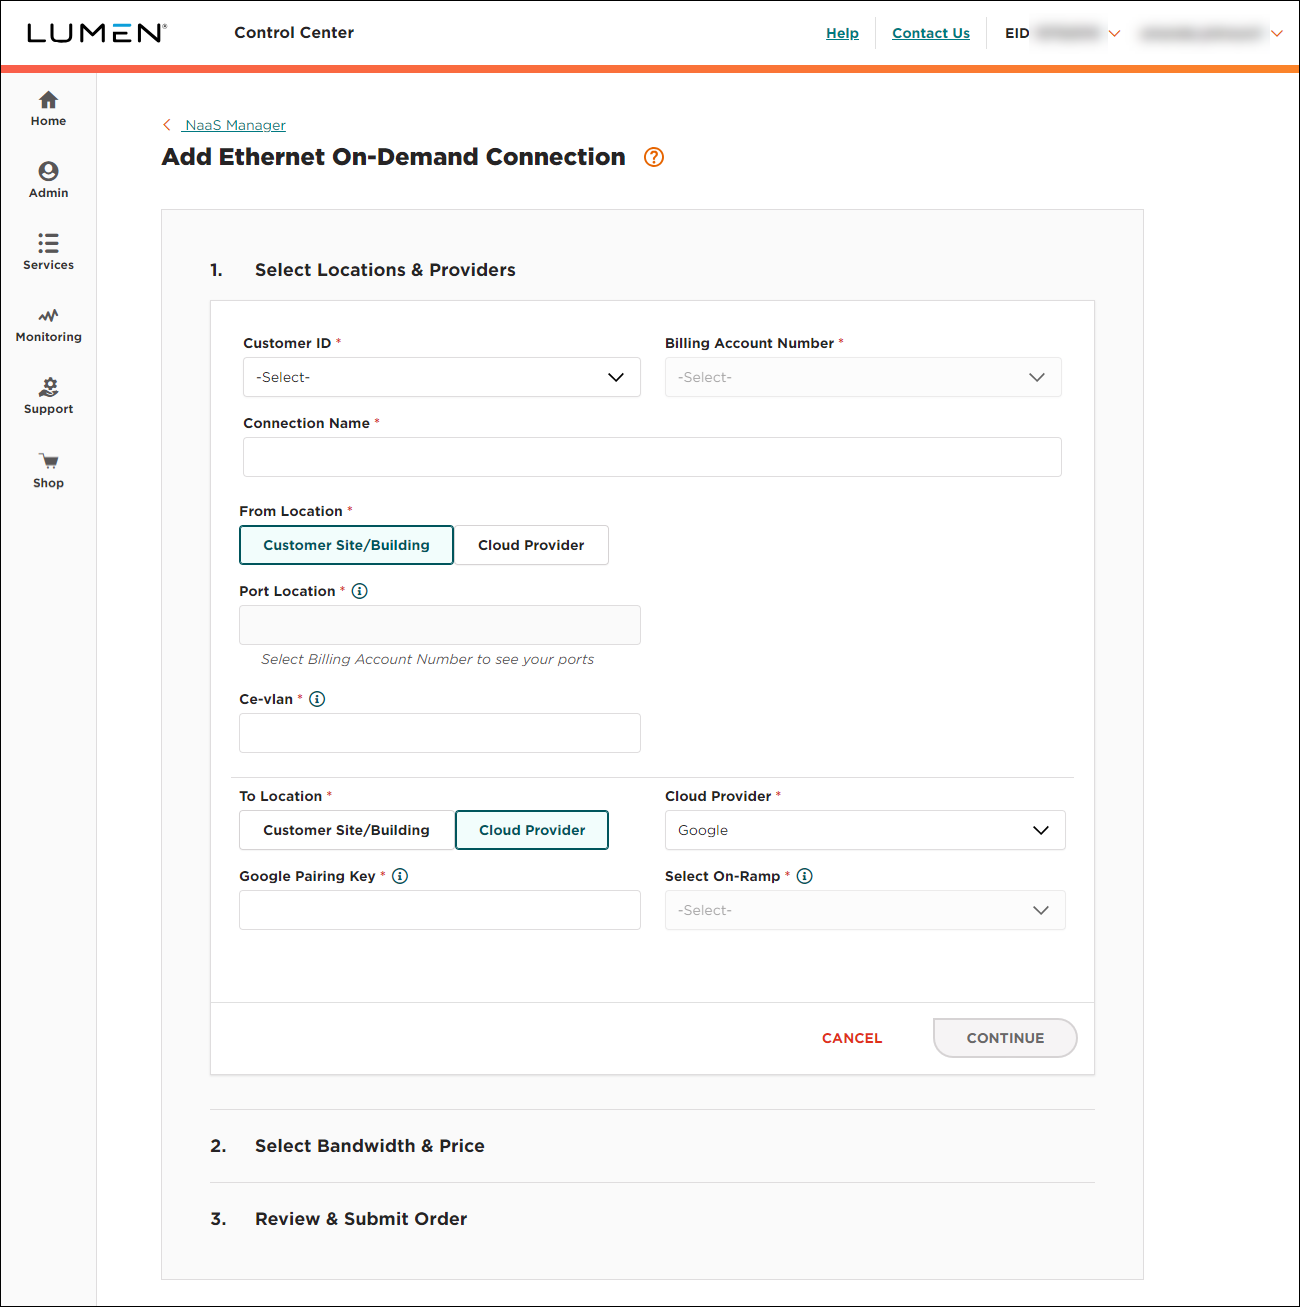The height and width of the screenshot is (1307, 1300).
Task: Open the Shop cart icon
Action: click(48, 461)
